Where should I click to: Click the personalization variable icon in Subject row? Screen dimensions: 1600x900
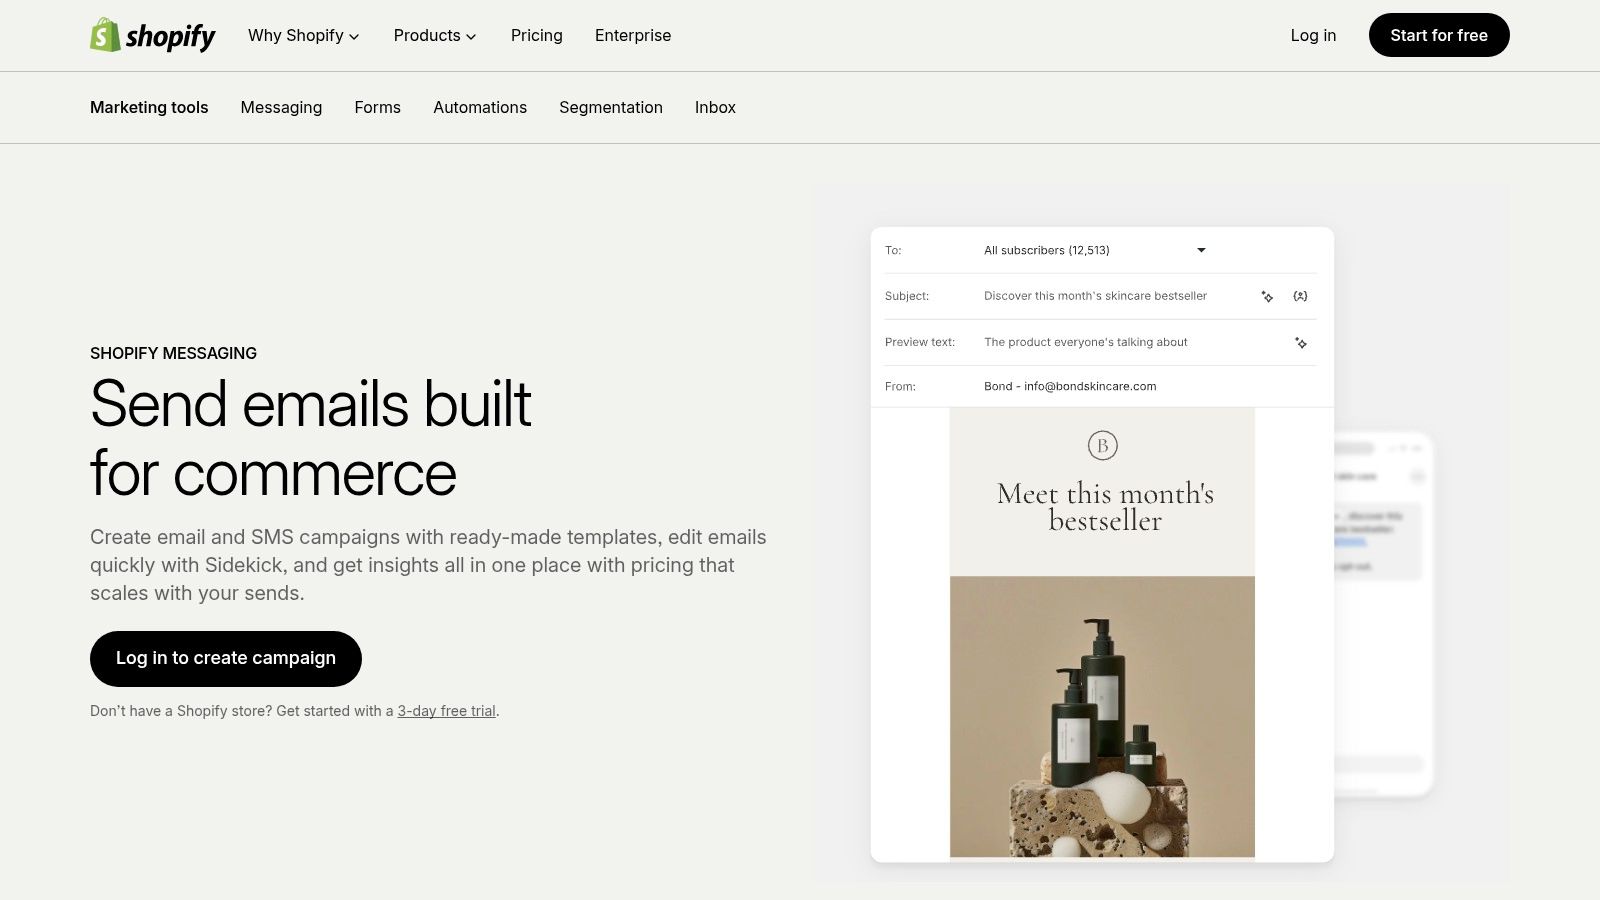click(x=1300, y=296)
